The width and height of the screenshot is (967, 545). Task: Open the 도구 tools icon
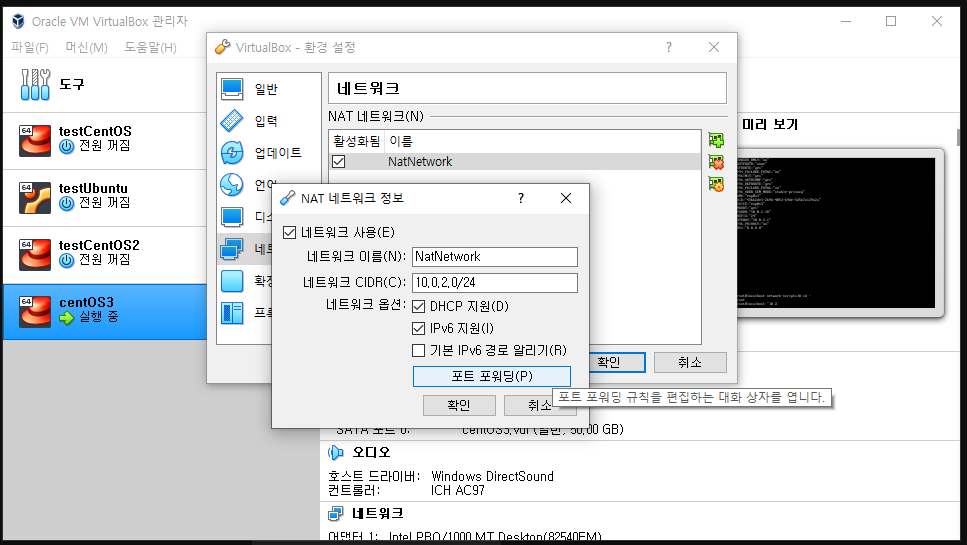(35, 84)
